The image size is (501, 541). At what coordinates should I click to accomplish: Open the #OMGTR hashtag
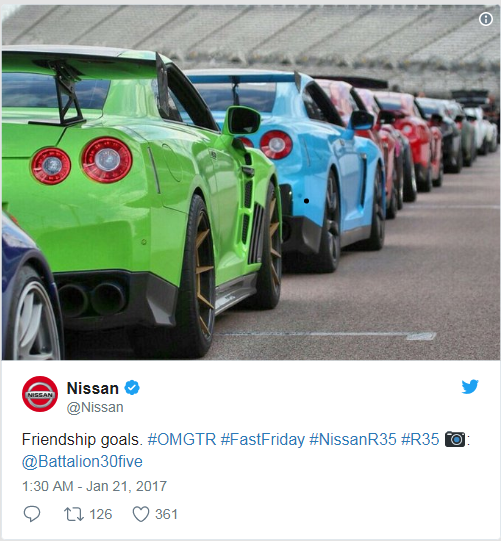click(182, 440)
